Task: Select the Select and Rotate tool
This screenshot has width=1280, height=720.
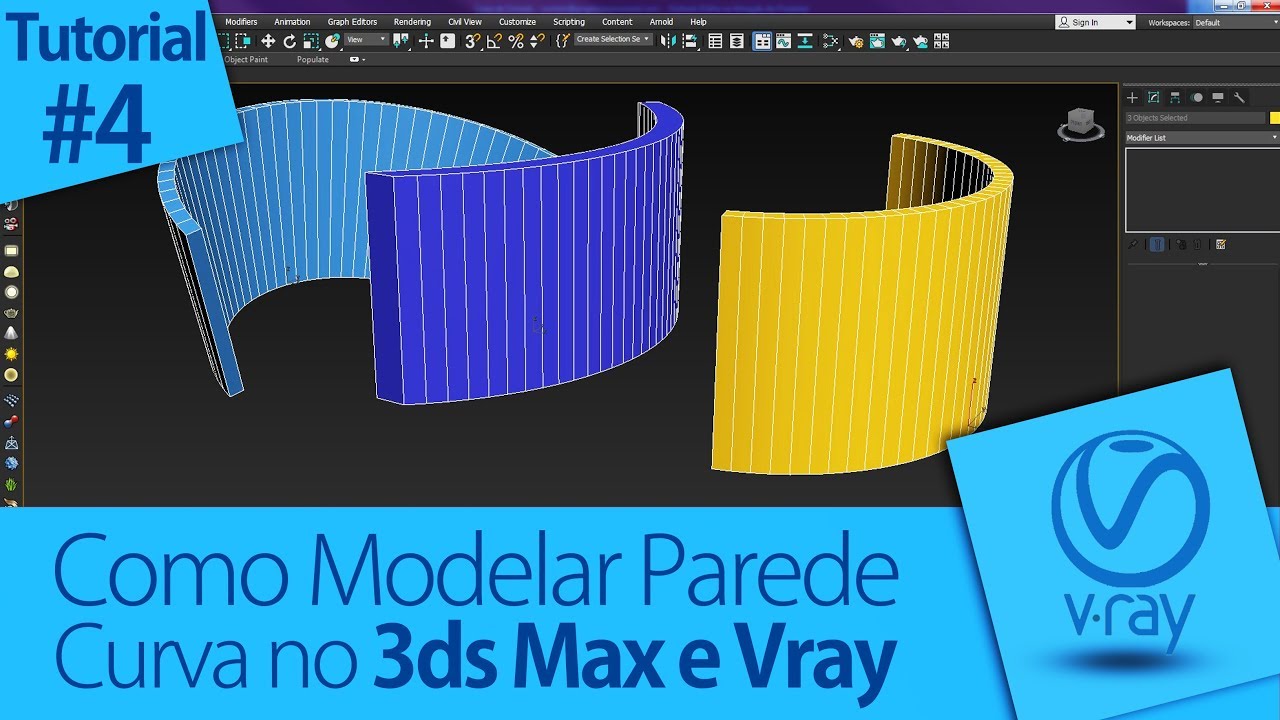Action: click(x=290, y=41)
